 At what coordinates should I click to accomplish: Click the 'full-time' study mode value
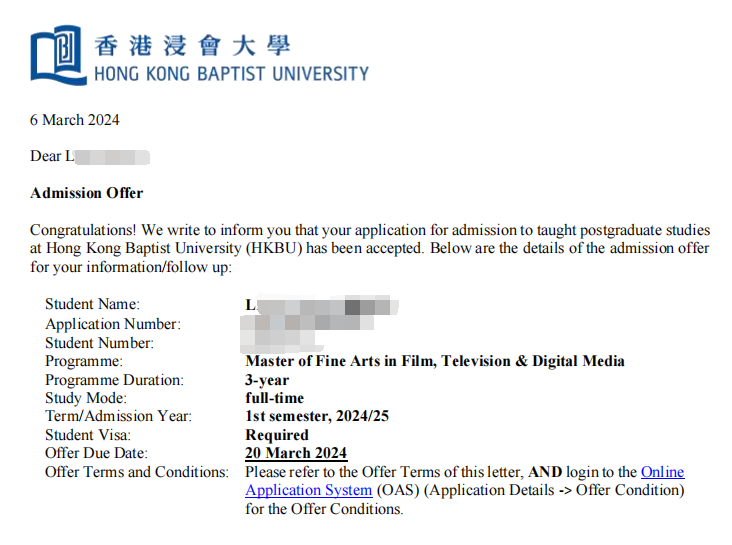[x=274, y=398]
